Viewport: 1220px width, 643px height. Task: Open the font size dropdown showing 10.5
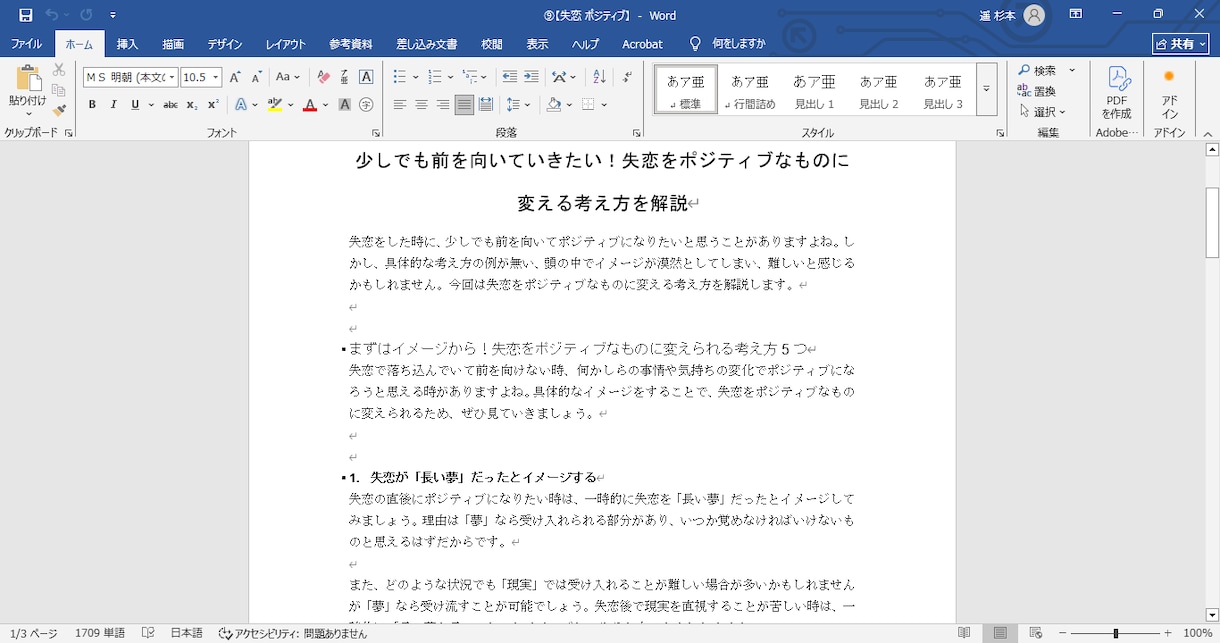(215, 77)
